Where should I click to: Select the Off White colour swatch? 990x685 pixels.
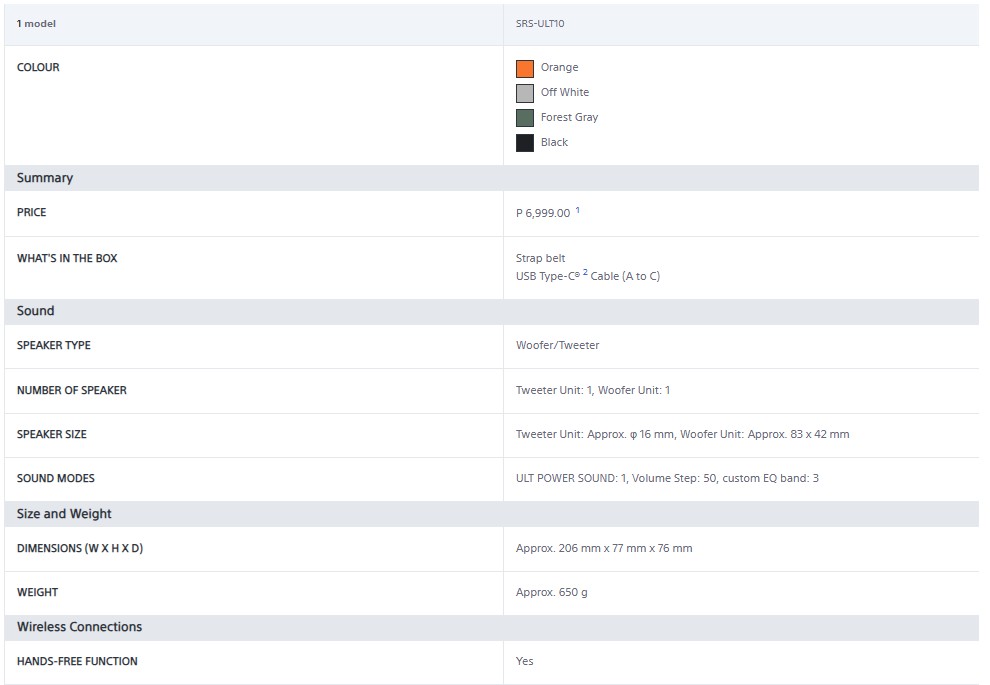525,93
